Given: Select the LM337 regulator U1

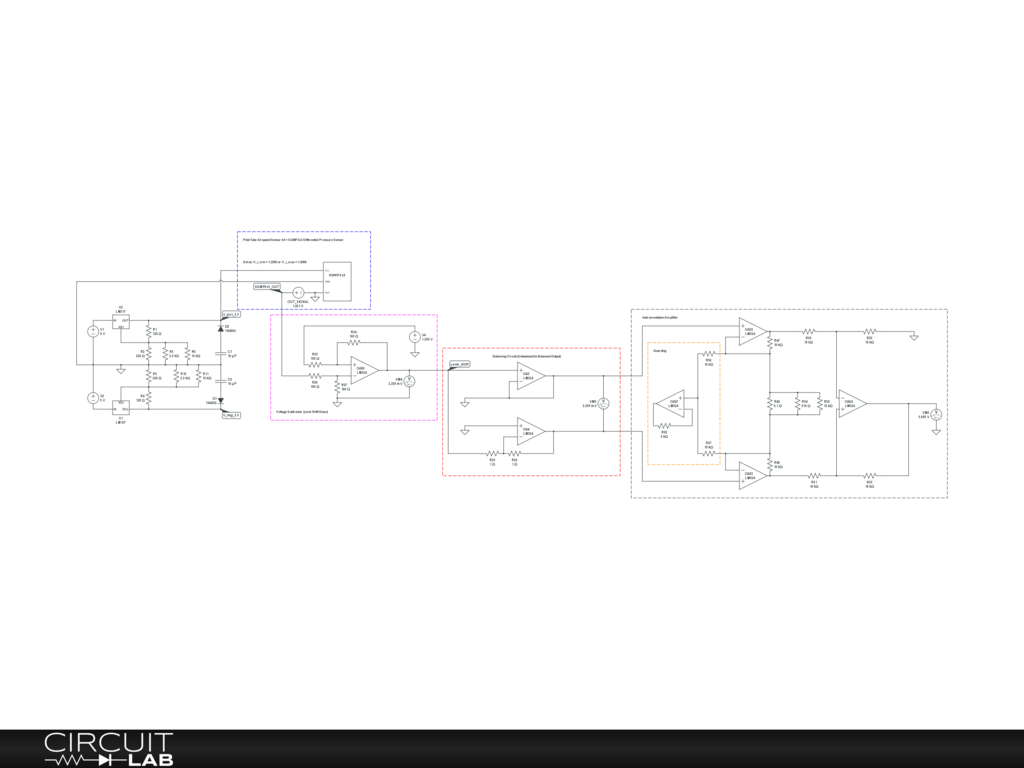Looking at the screenshot, I should [121, 406].
